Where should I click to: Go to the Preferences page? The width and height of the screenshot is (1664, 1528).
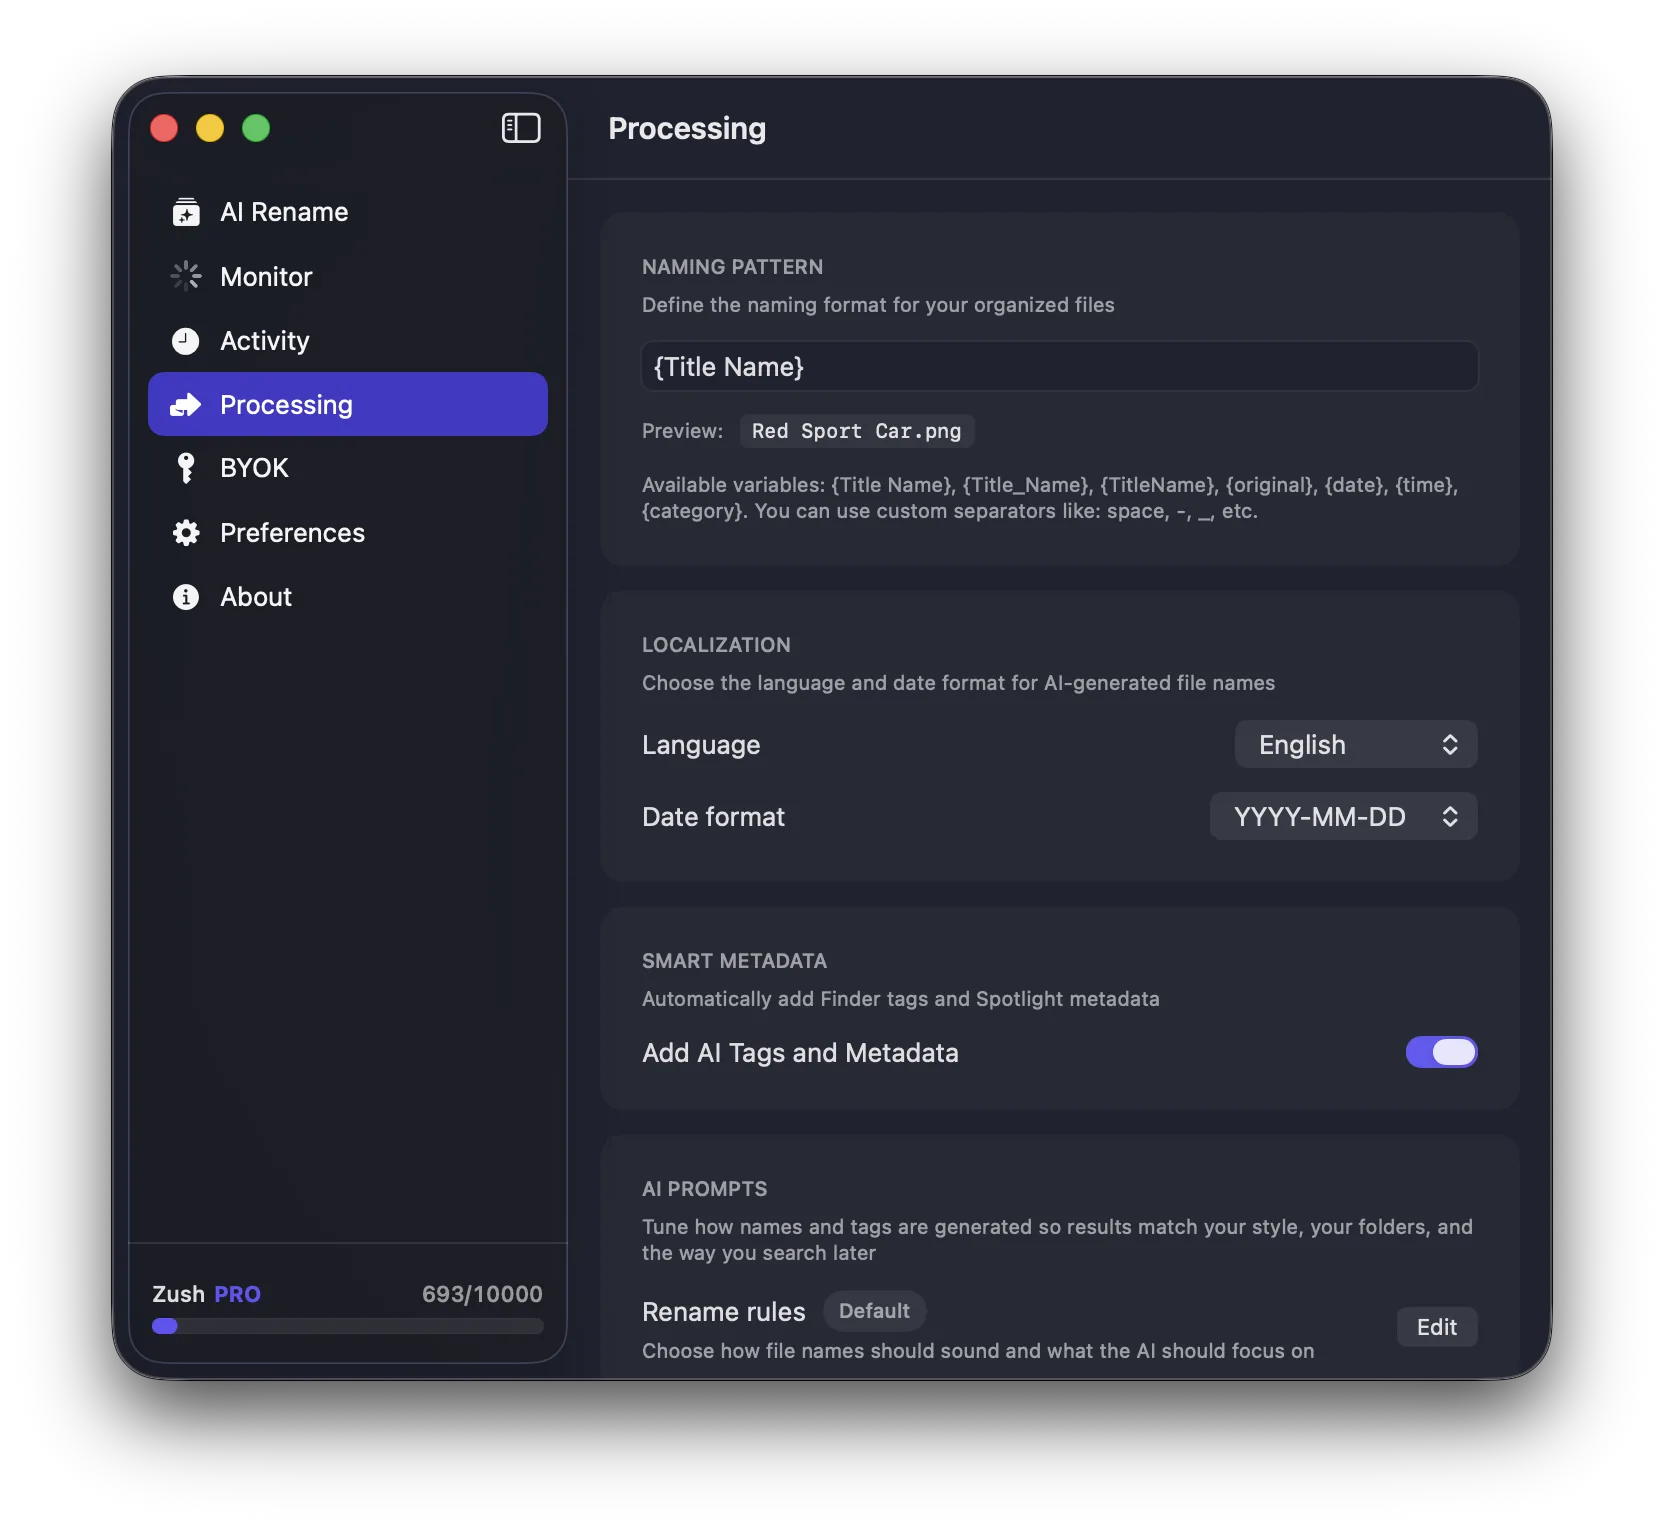pyautogui.click(x=292, y=533)
